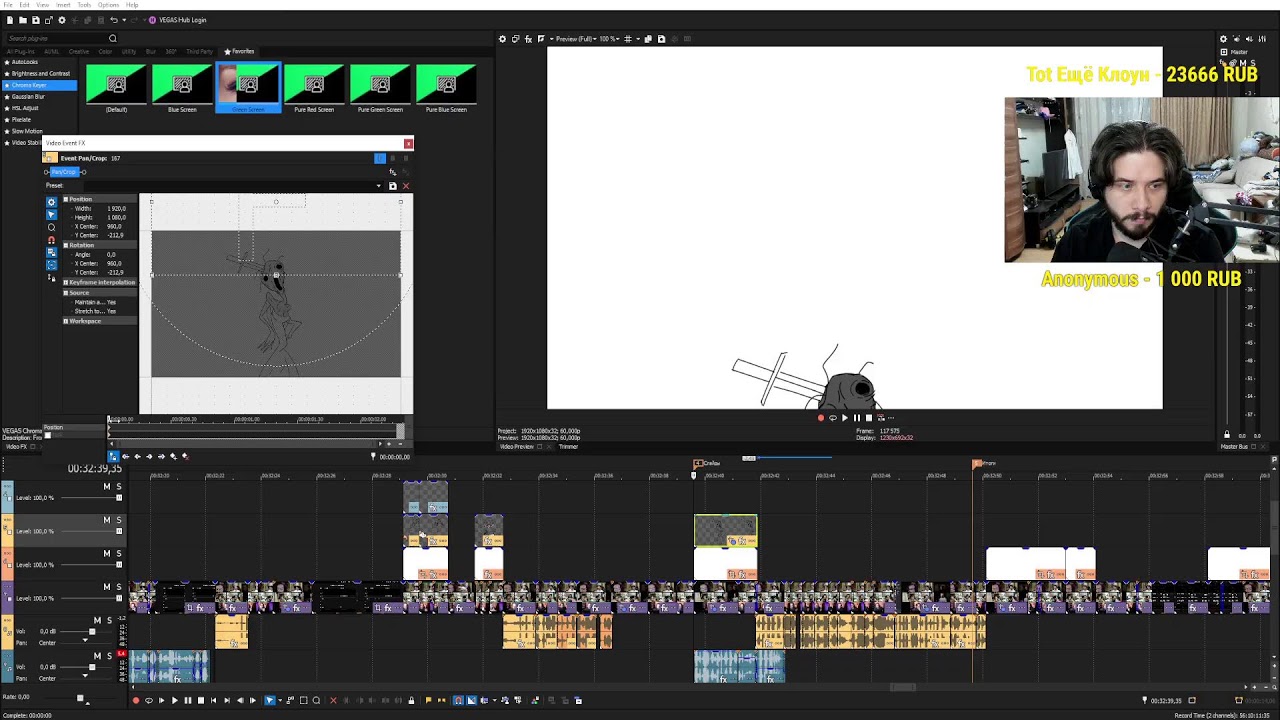This screenshot has height=720, width=1280.
Task: Click Record button in timeline transport bar
Action: [136, 700]
